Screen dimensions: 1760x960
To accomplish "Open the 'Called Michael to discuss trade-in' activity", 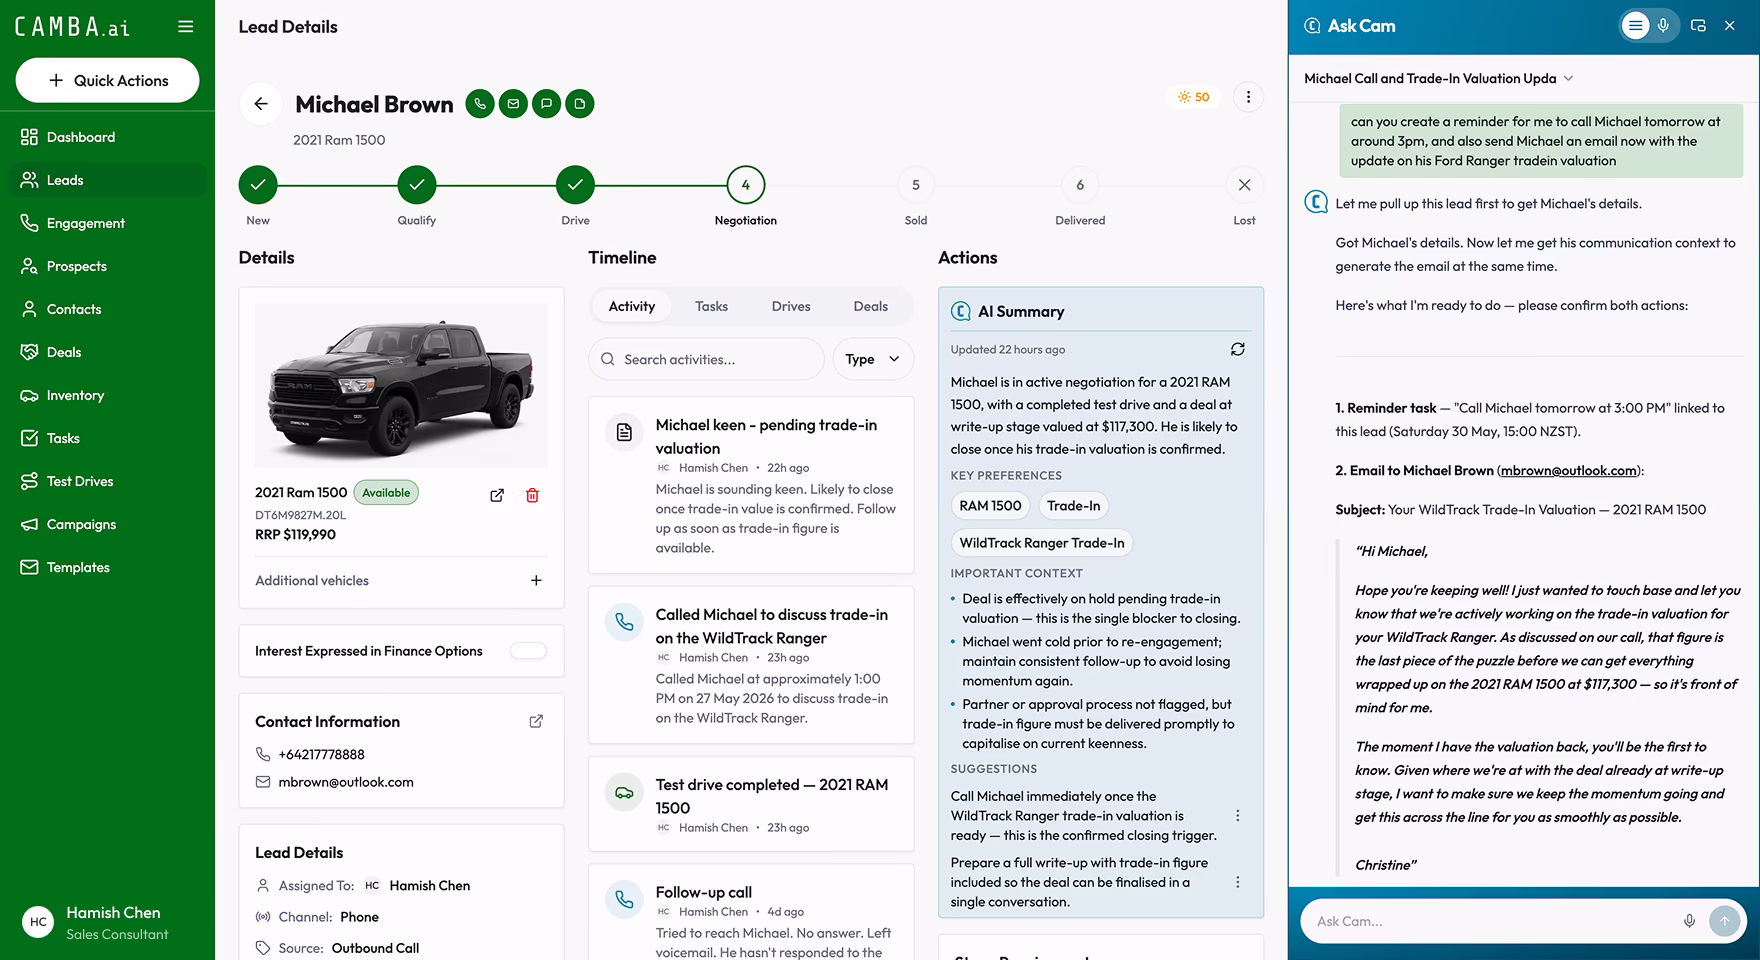I will coord(751,665).
